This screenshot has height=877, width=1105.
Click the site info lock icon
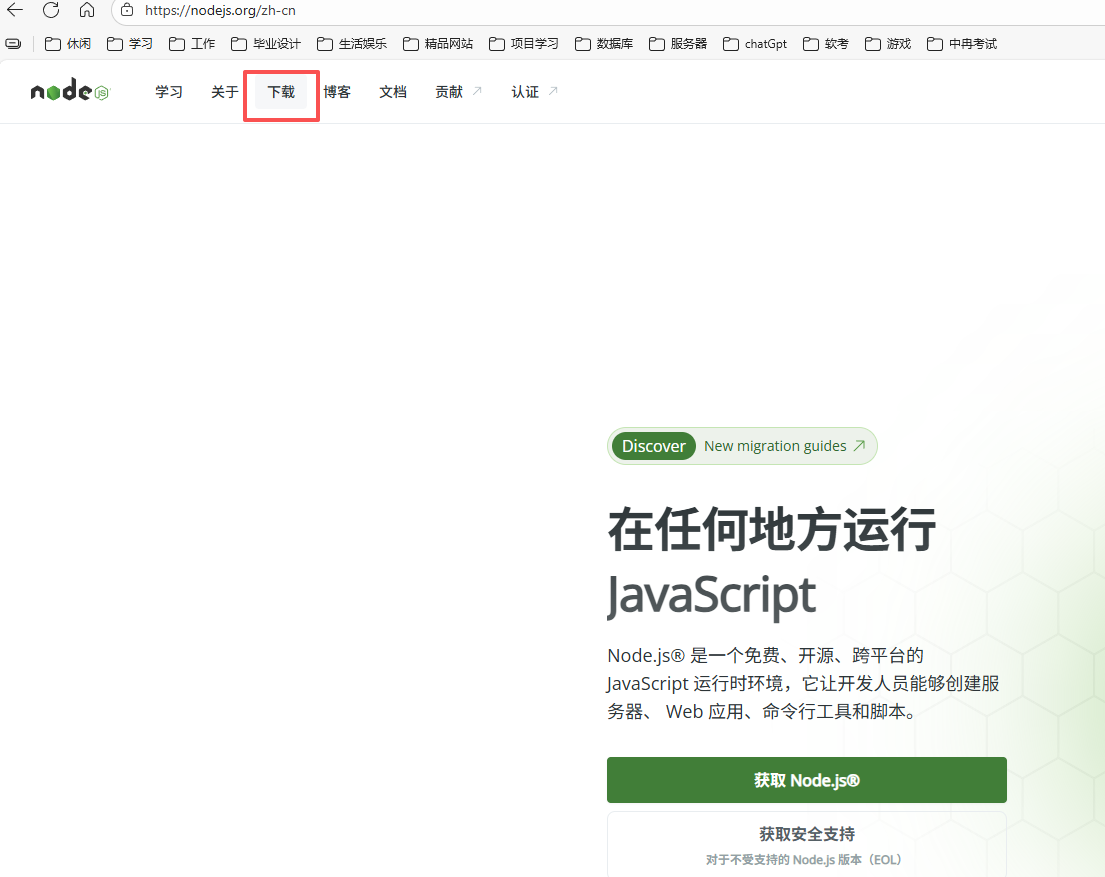(127, 10)
